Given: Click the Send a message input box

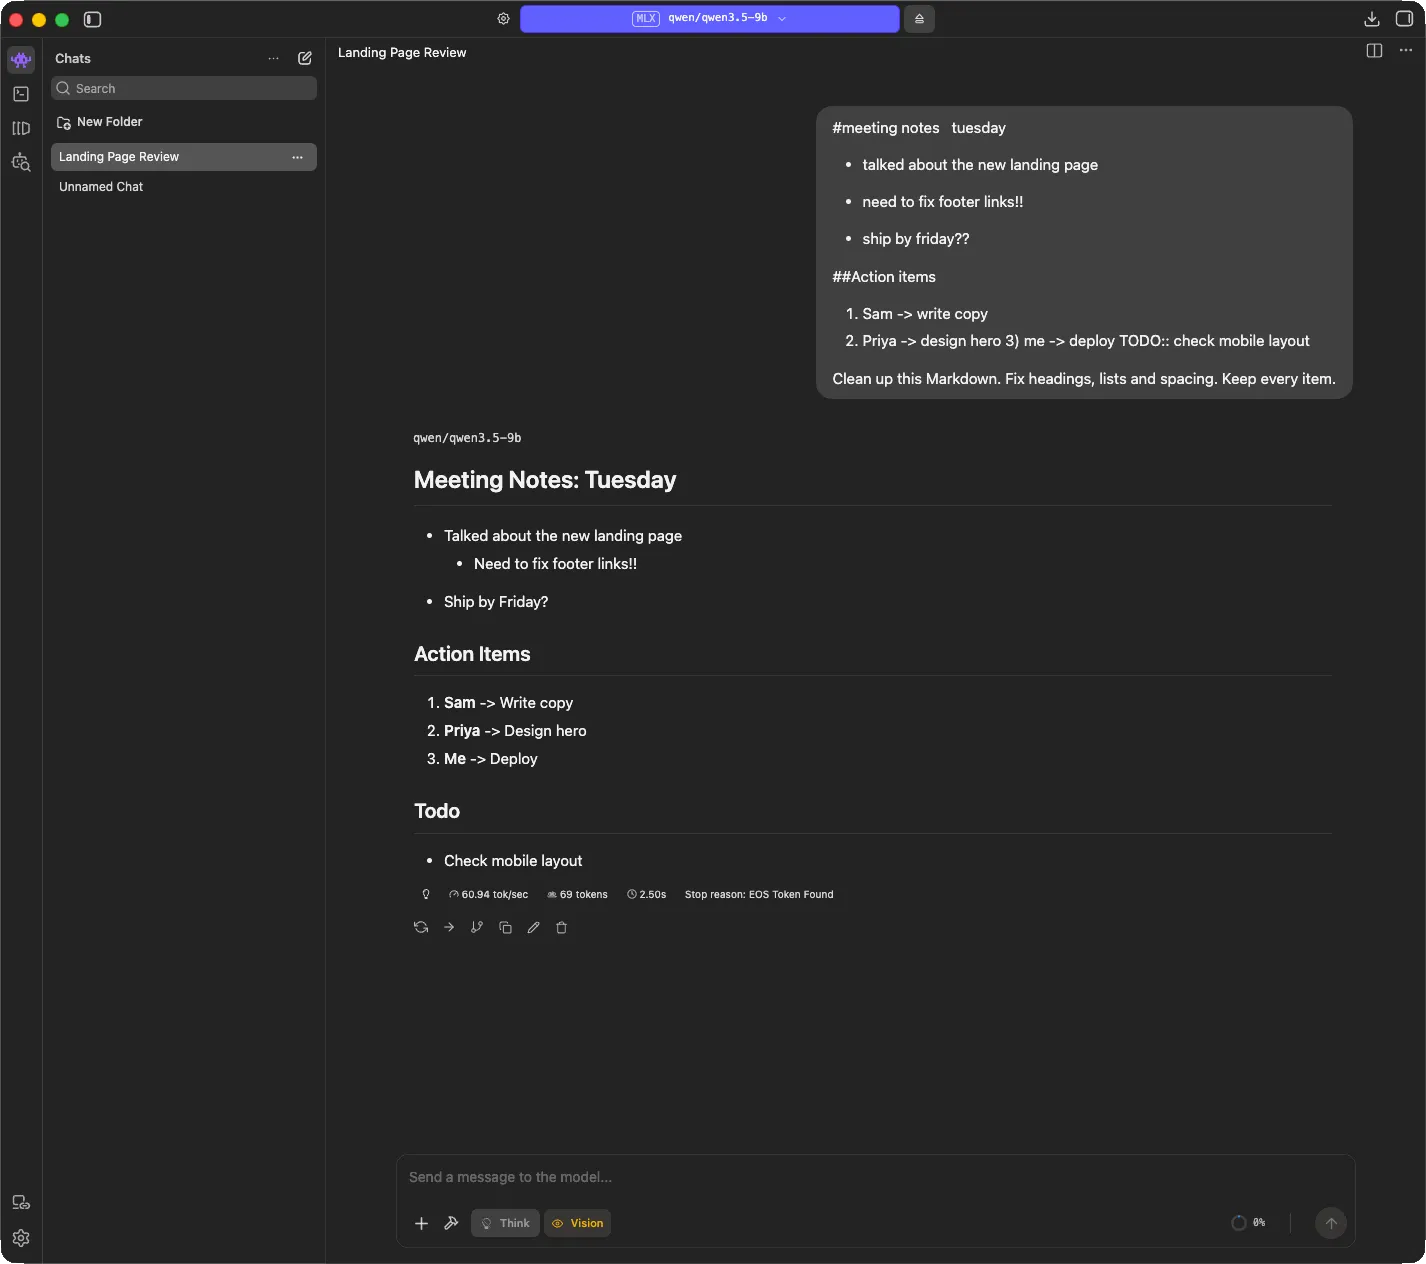Looking at the screenshot, I should [875, 1177].
